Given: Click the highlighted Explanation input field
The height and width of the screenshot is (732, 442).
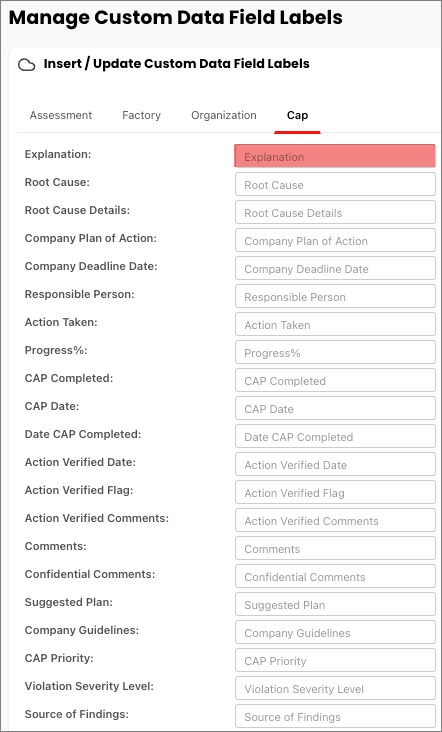Looking at the screenshot, I should [335, 156].
